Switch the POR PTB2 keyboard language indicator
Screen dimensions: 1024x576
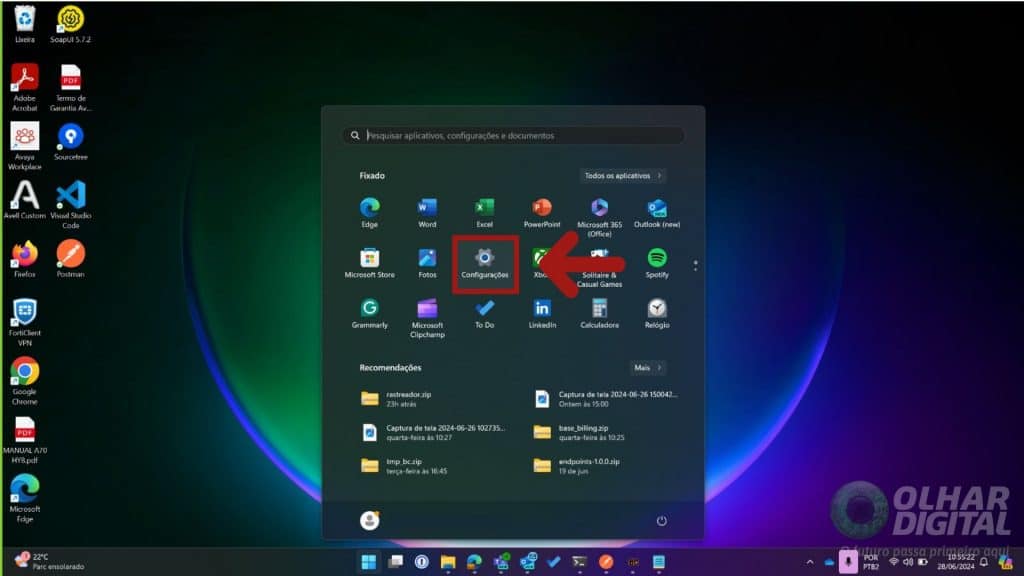pyautogui.click(x=871, y=562)
